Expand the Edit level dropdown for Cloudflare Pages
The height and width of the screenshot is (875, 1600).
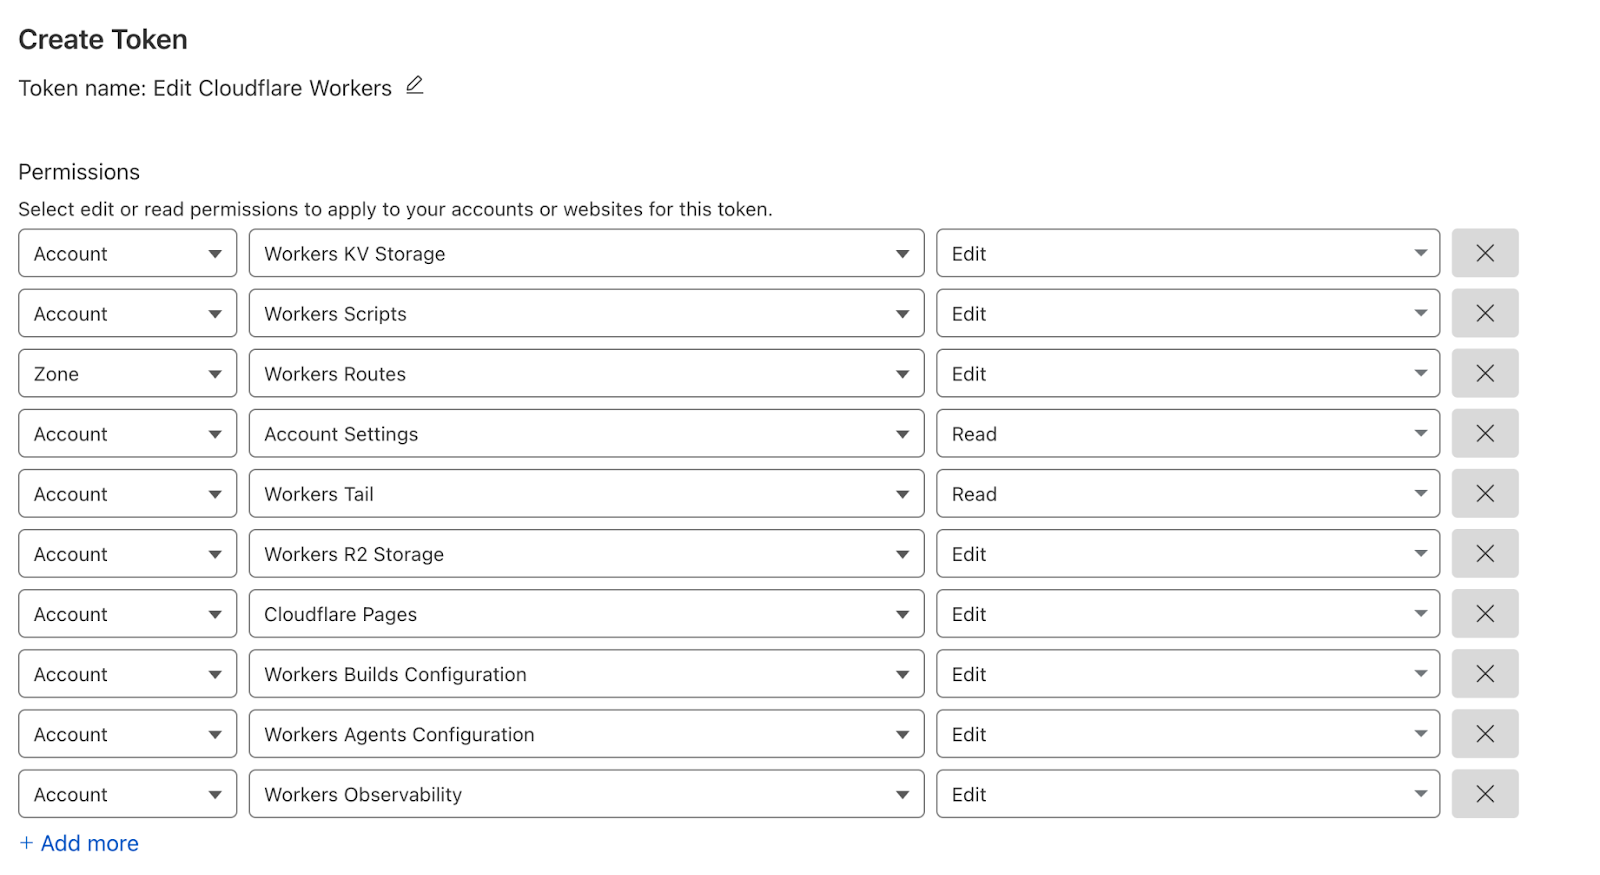coord(1187,613)
